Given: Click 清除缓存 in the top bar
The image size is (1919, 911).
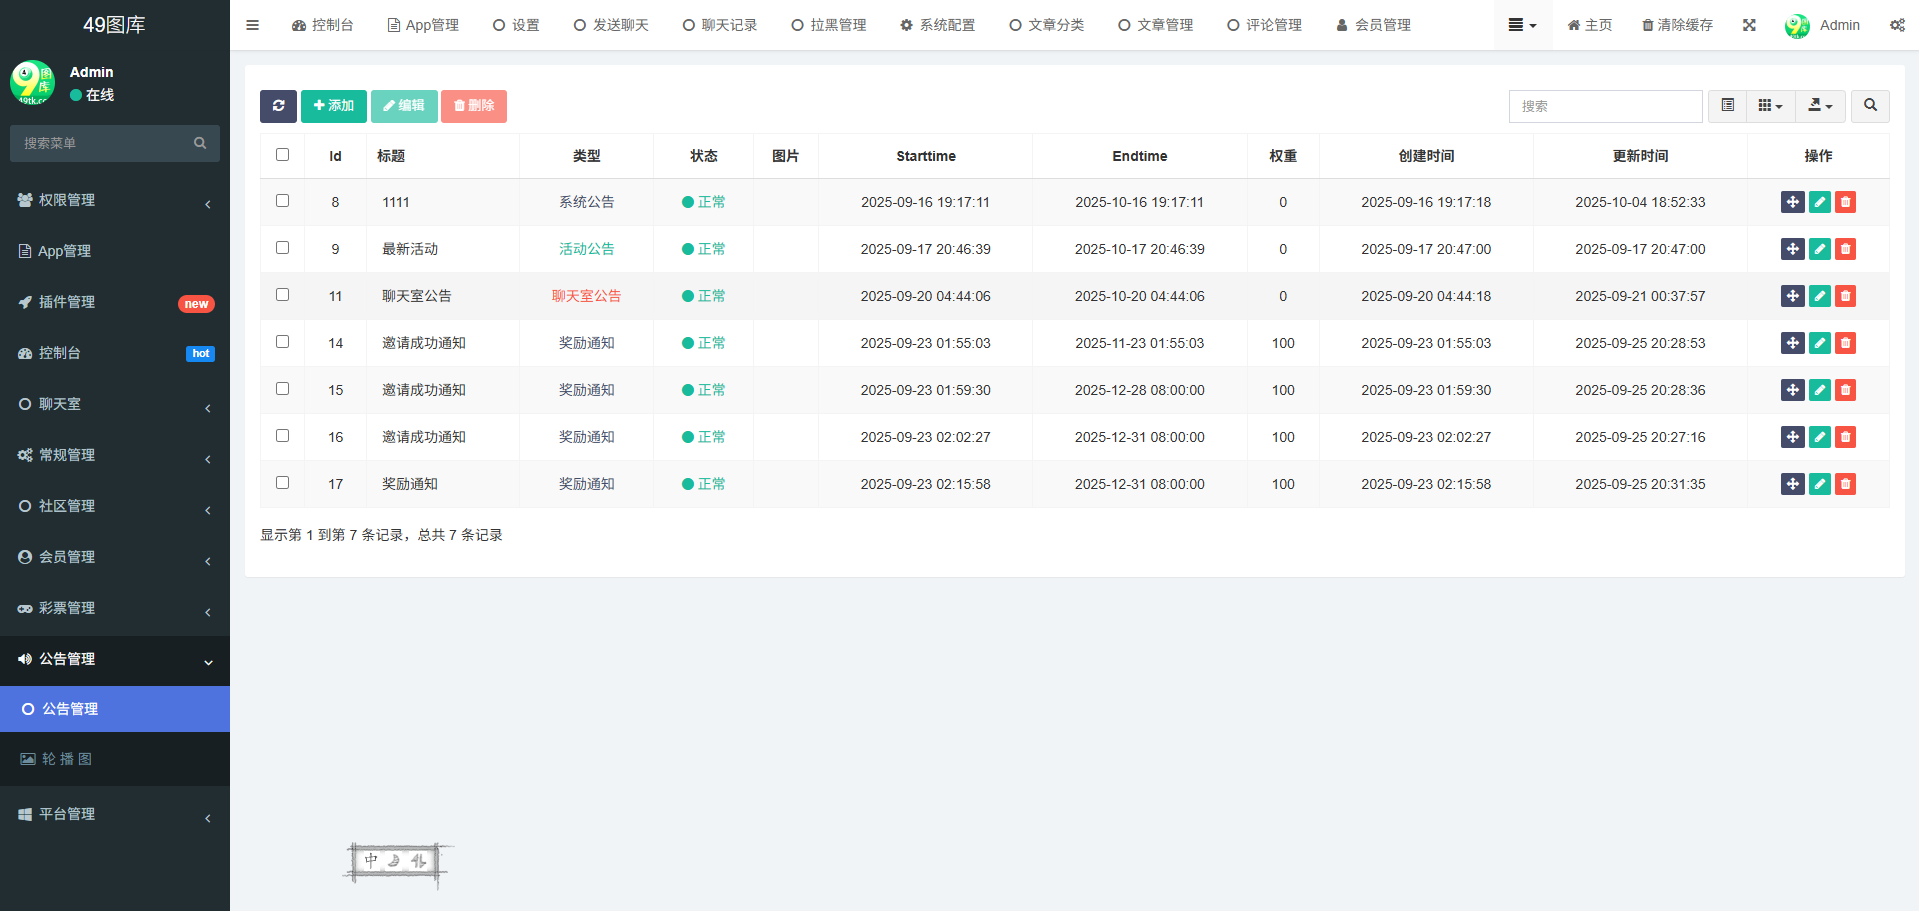Looking at the screenshot, I should coord(1677,25).
